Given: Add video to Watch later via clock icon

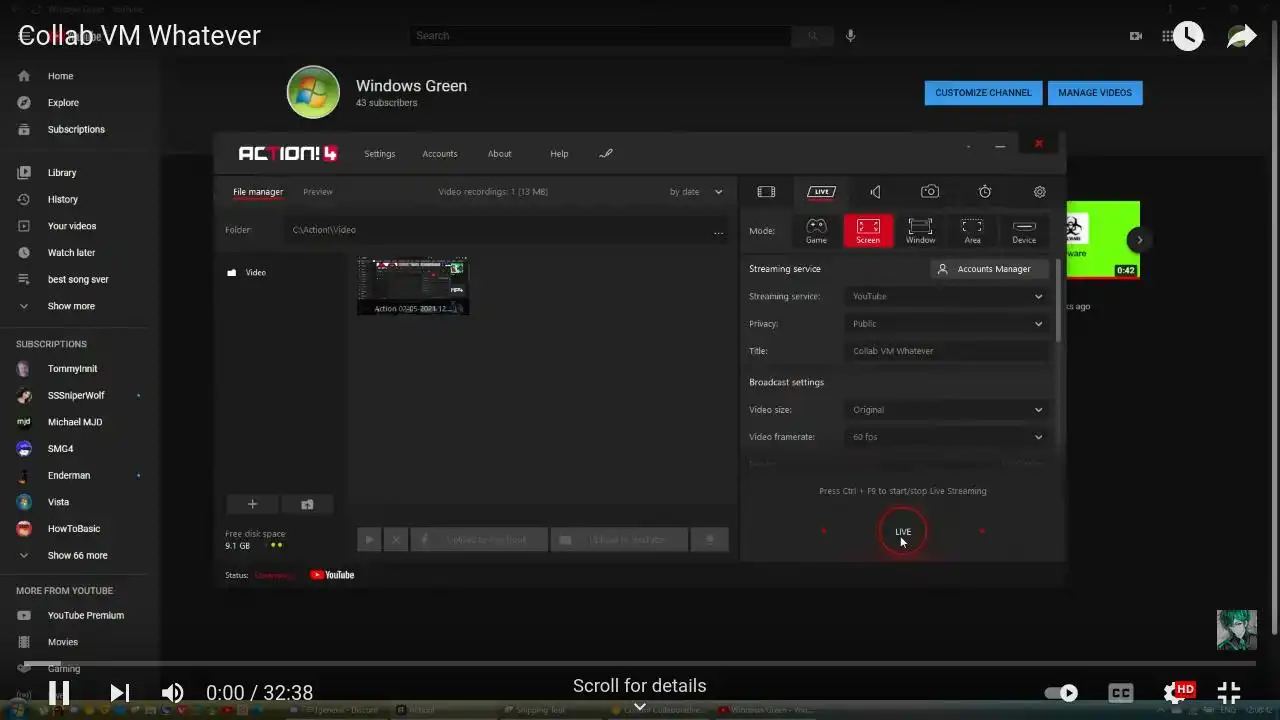Looking at the screenshot, I should coord(1188,37).
